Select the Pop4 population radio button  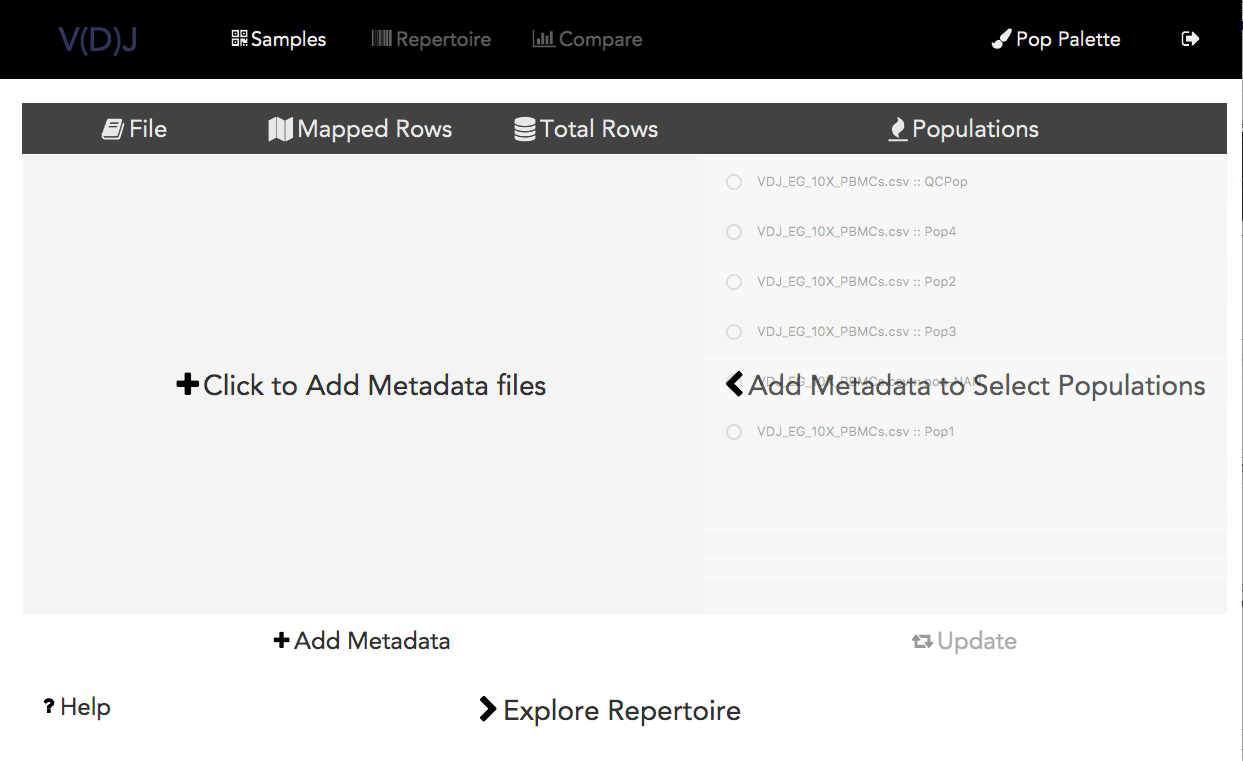pyautogui.click(x=733, y=232)
